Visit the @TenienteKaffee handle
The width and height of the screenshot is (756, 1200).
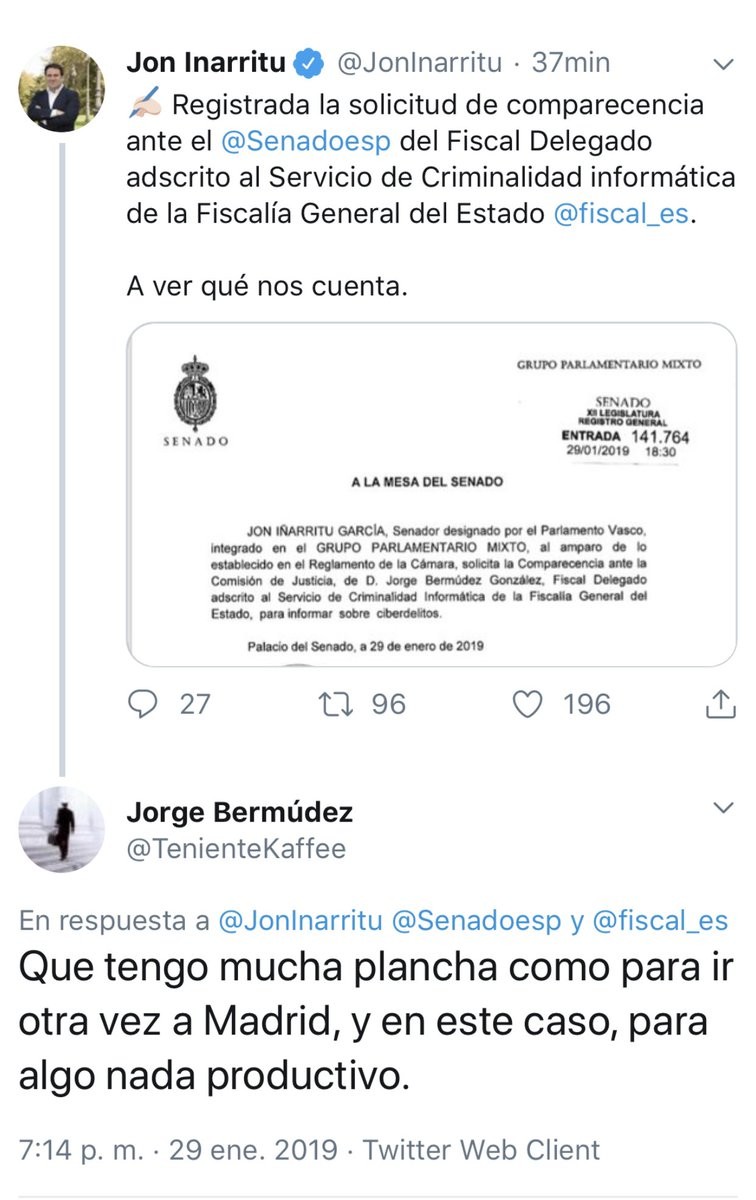tap(236, 849)
